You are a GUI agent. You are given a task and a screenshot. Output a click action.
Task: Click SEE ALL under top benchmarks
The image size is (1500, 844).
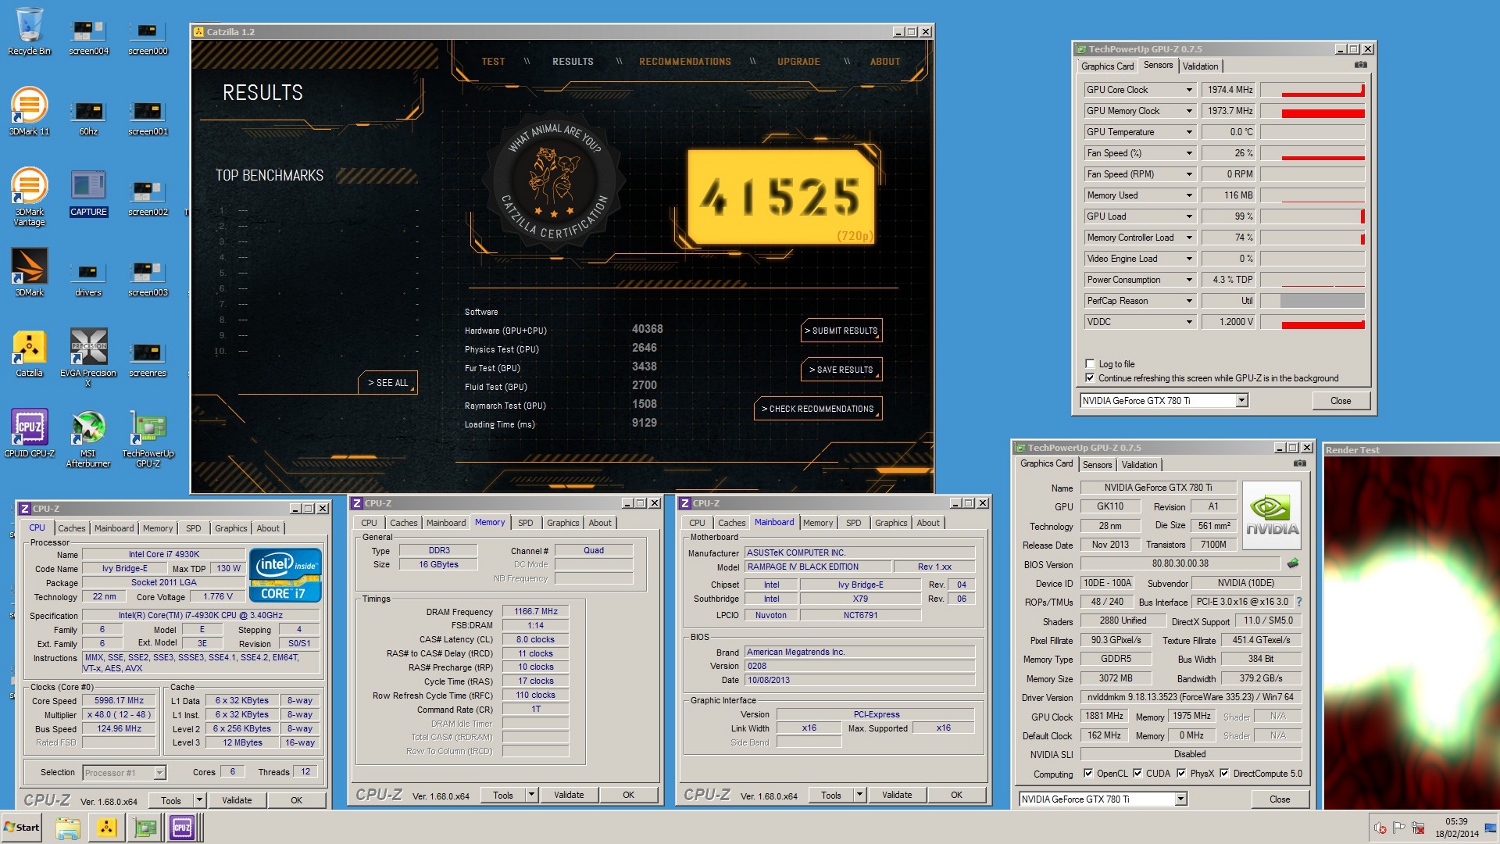coord(388,383)
